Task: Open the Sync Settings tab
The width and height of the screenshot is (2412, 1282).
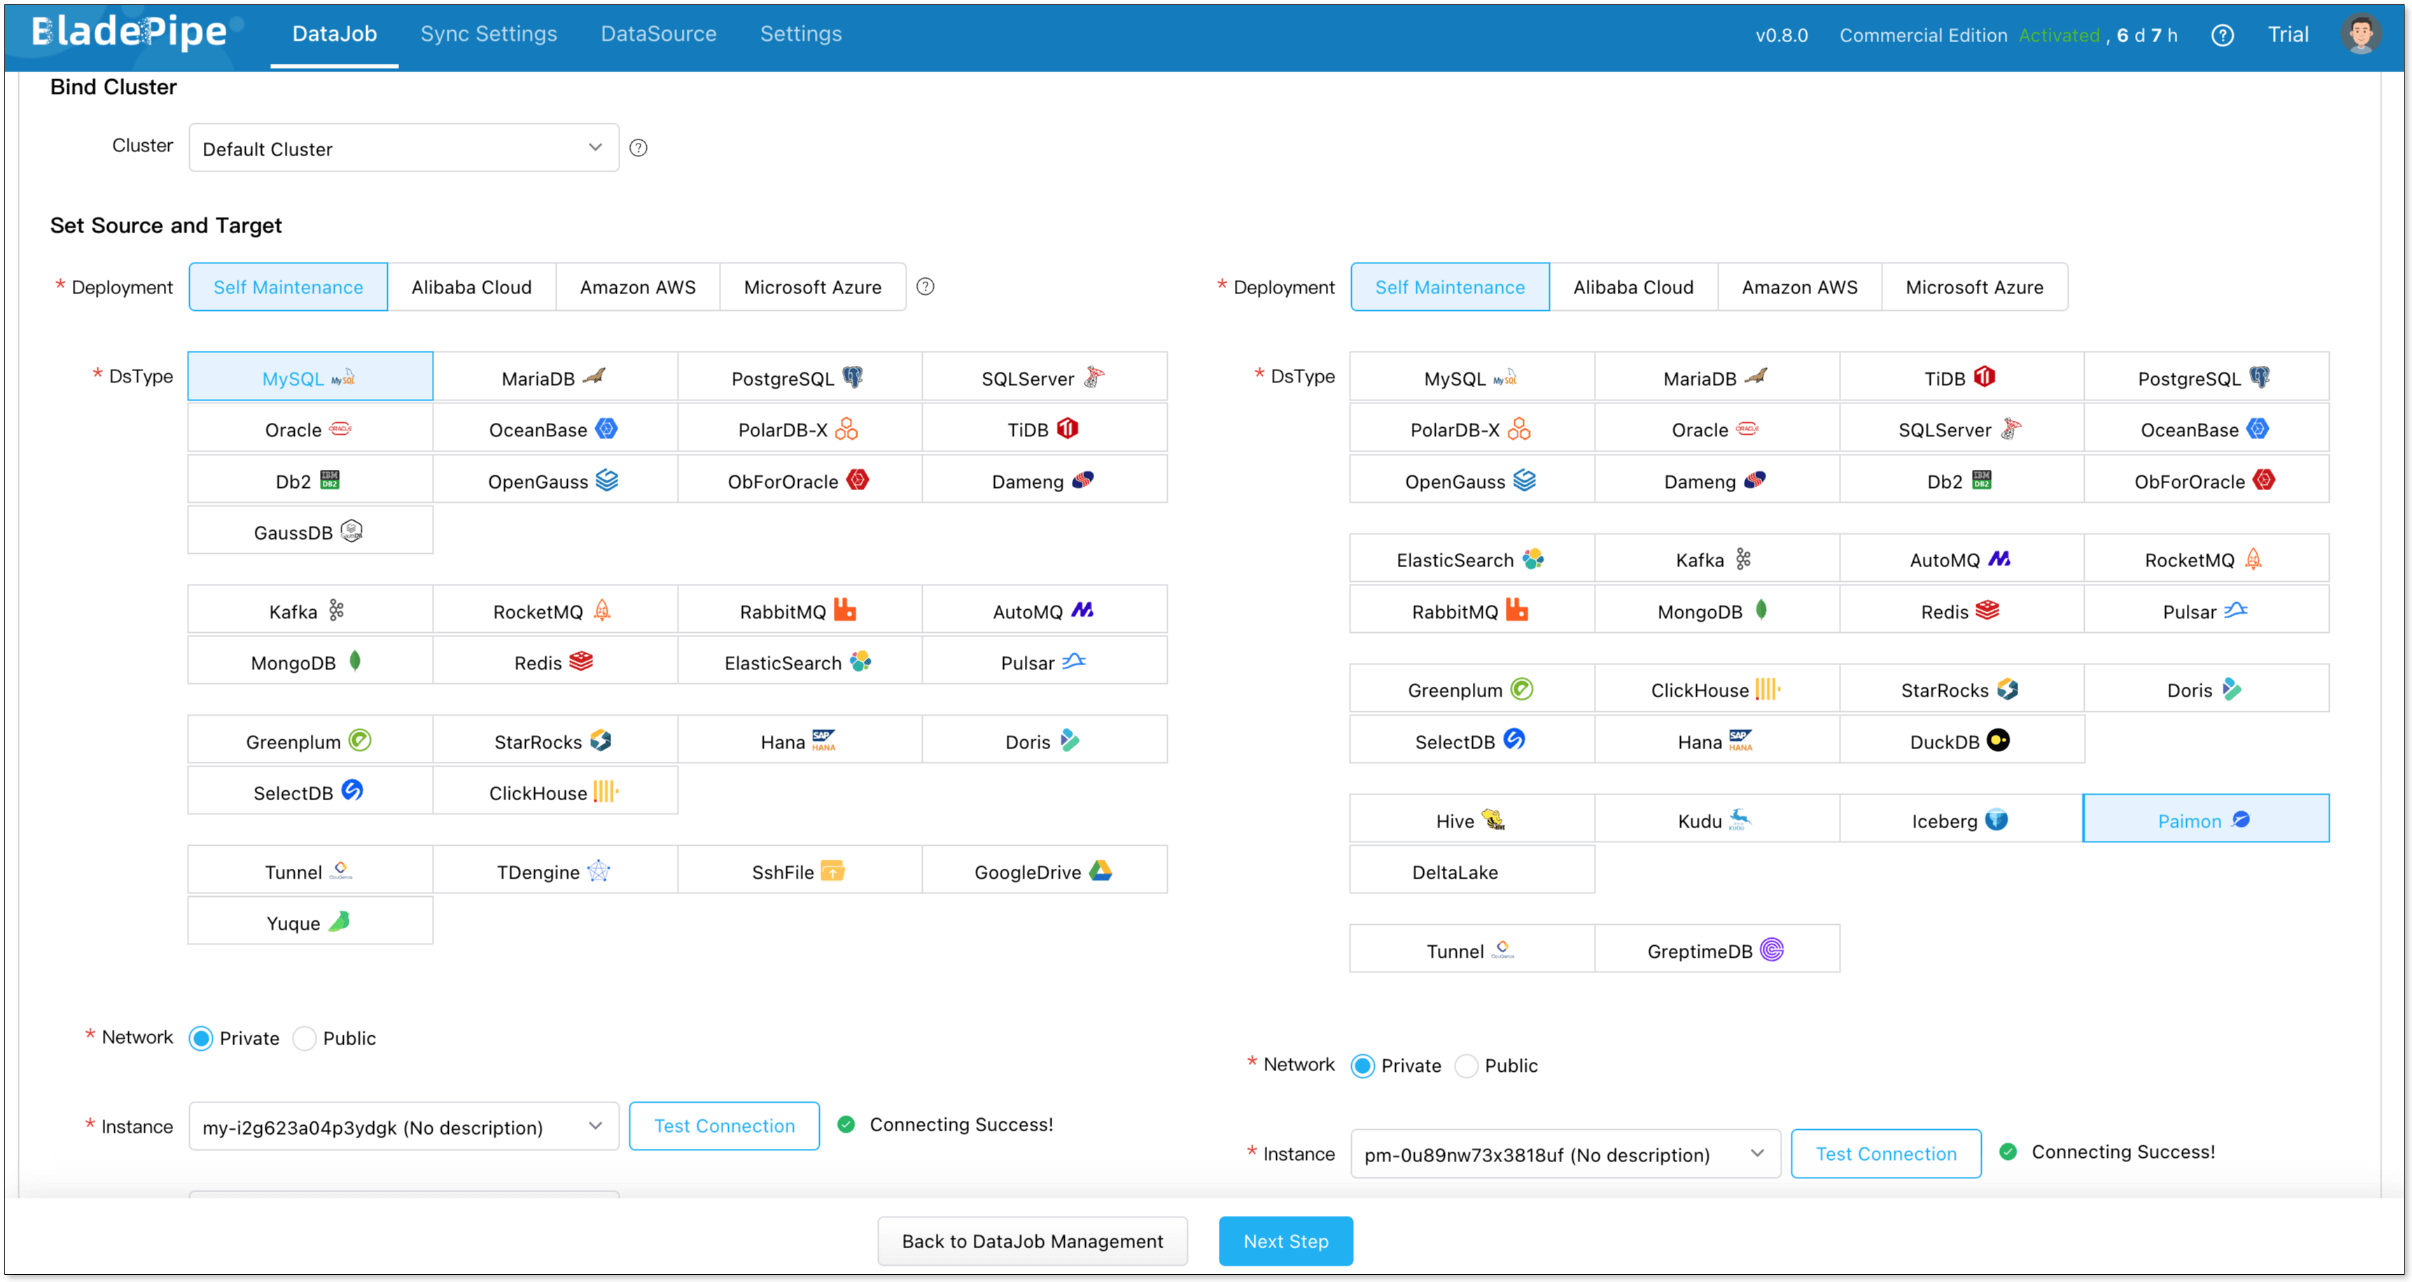Action: [488, 34]
